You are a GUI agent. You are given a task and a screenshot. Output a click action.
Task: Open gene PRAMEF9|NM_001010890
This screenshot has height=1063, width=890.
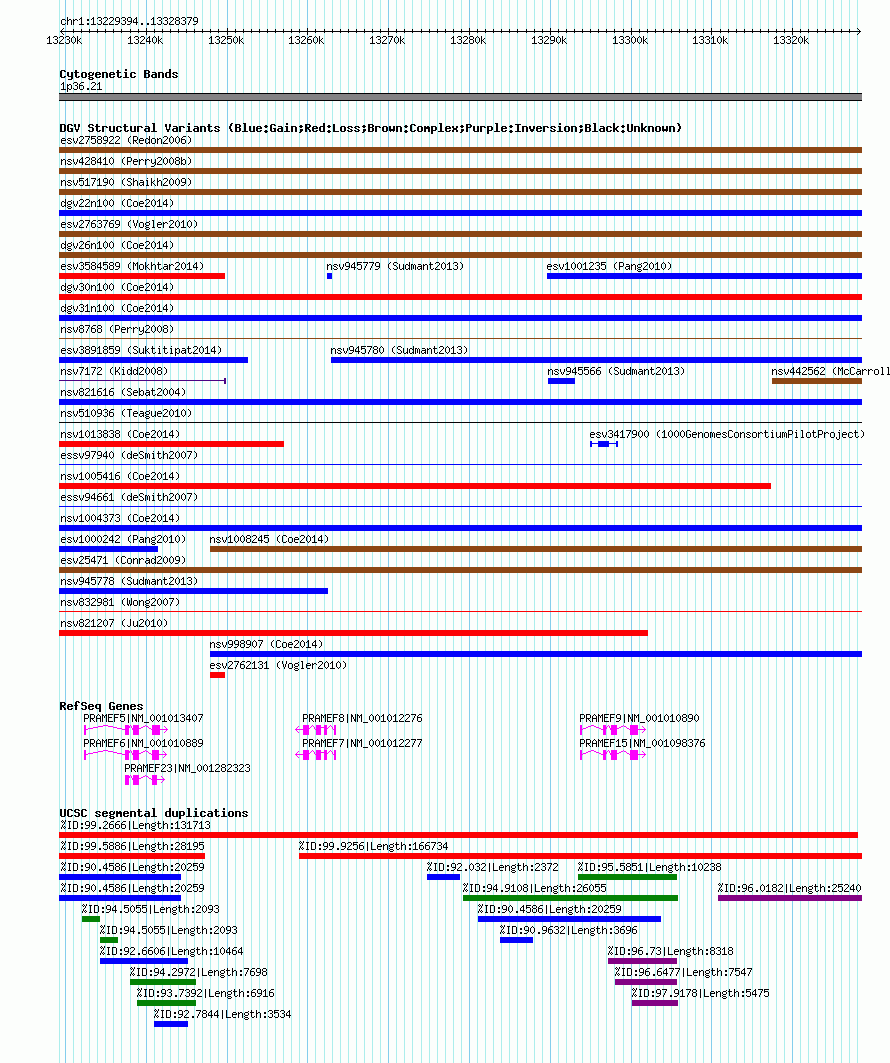pyautogui.click(x=639, y=719)
